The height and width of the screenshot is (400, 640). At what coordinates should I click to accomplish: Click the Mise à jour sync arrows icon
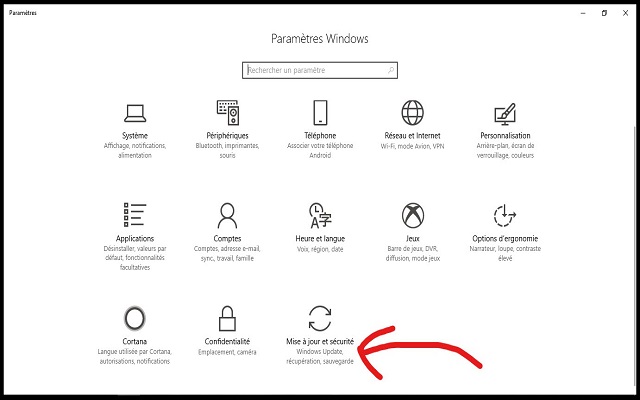coord(320,318)
